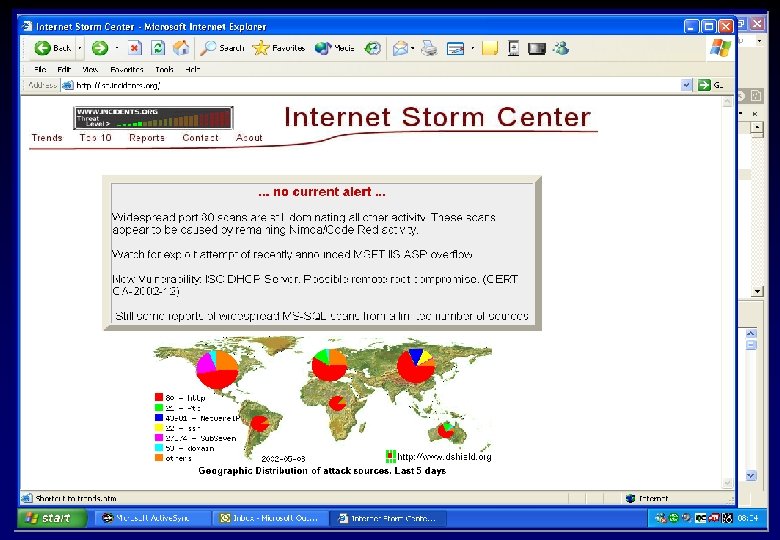
Task: Open the Help menu
Action: point(193,70)
